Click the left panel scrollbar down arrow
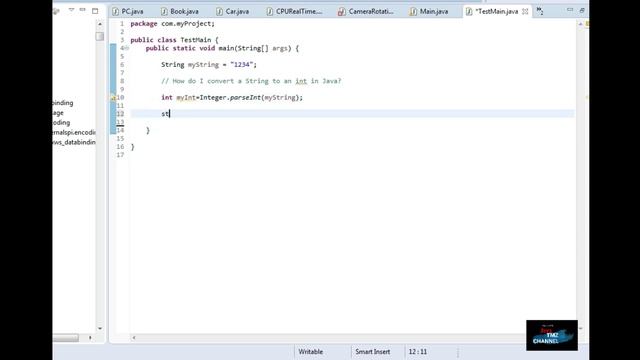 pyautogui.click(x=100, y=329)
